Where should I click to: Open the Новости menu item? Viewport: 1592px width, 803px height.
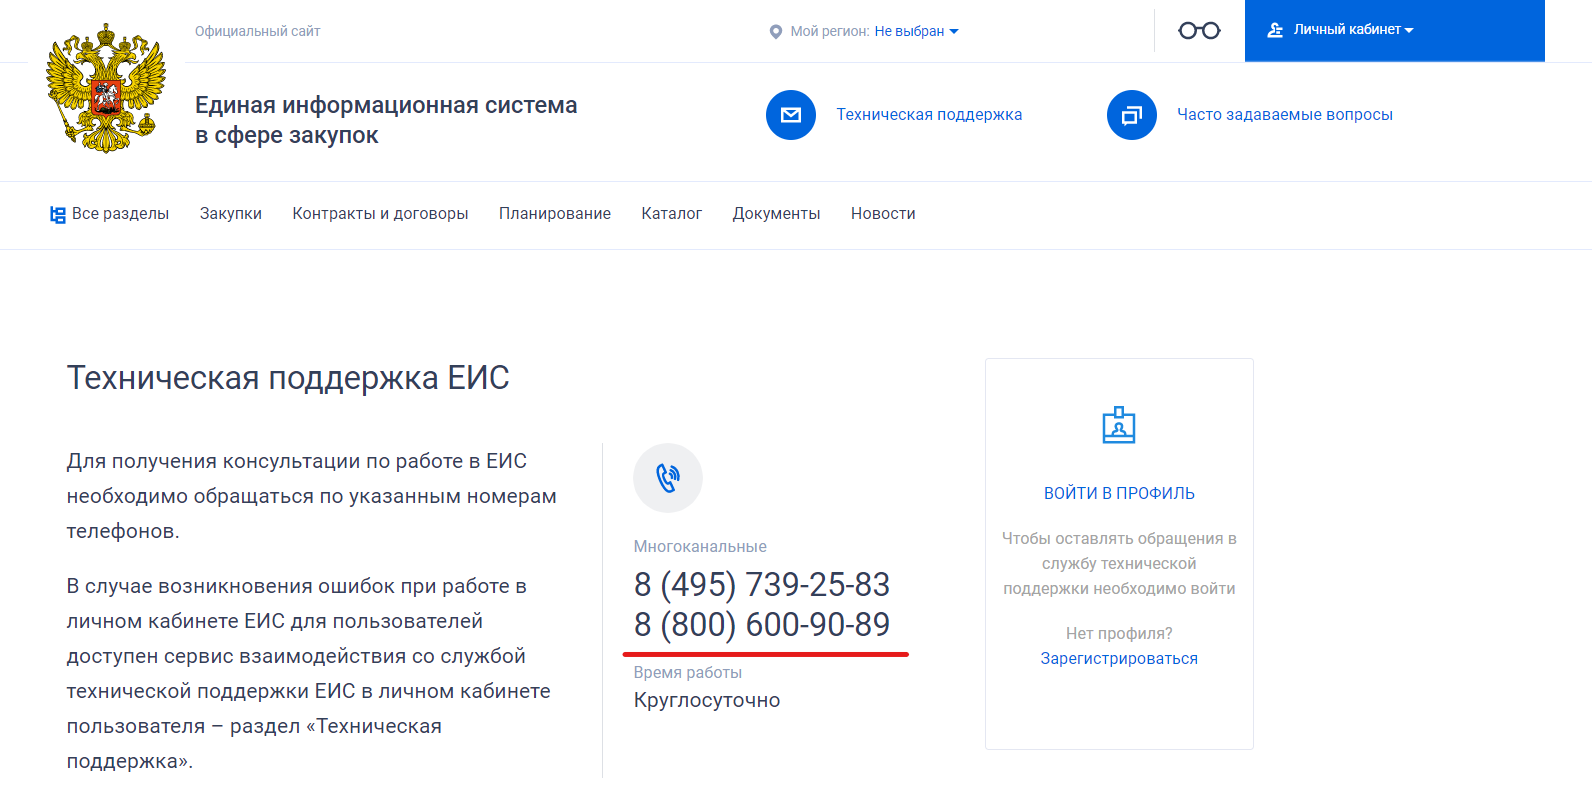[883, 214]
